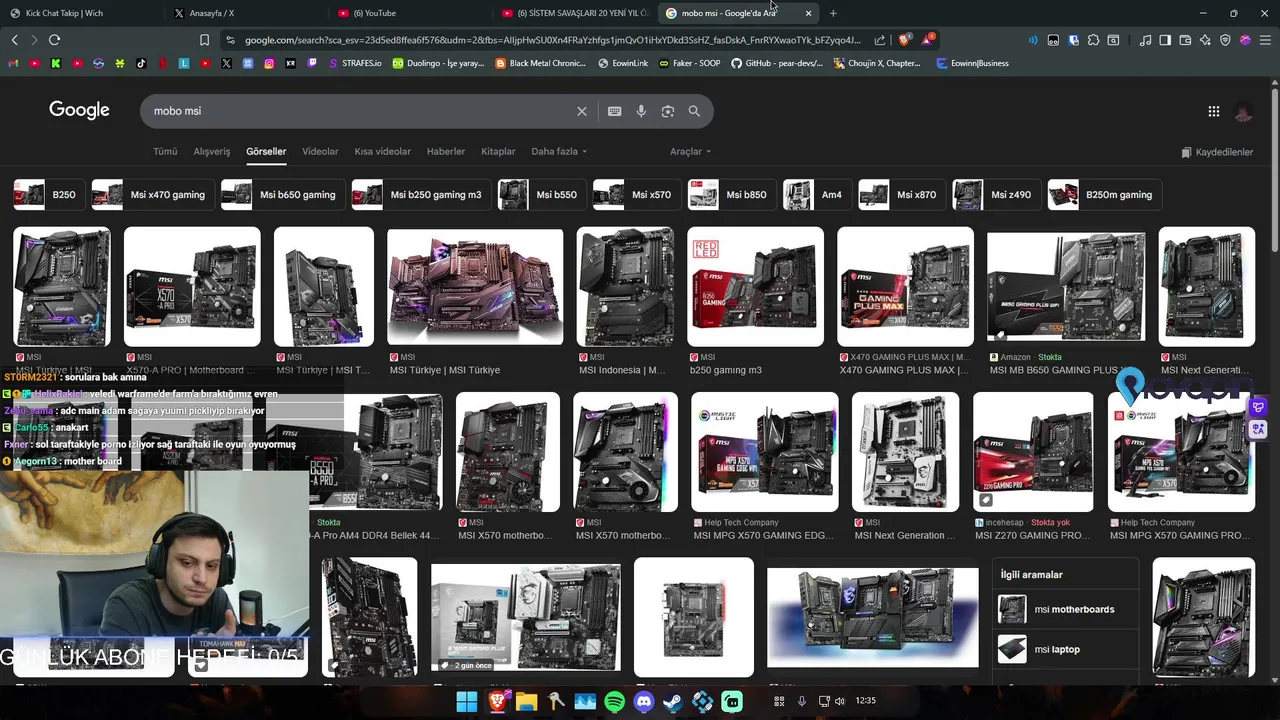
Task: Switch to the Tümü results tab
Action: click(165, 152)
